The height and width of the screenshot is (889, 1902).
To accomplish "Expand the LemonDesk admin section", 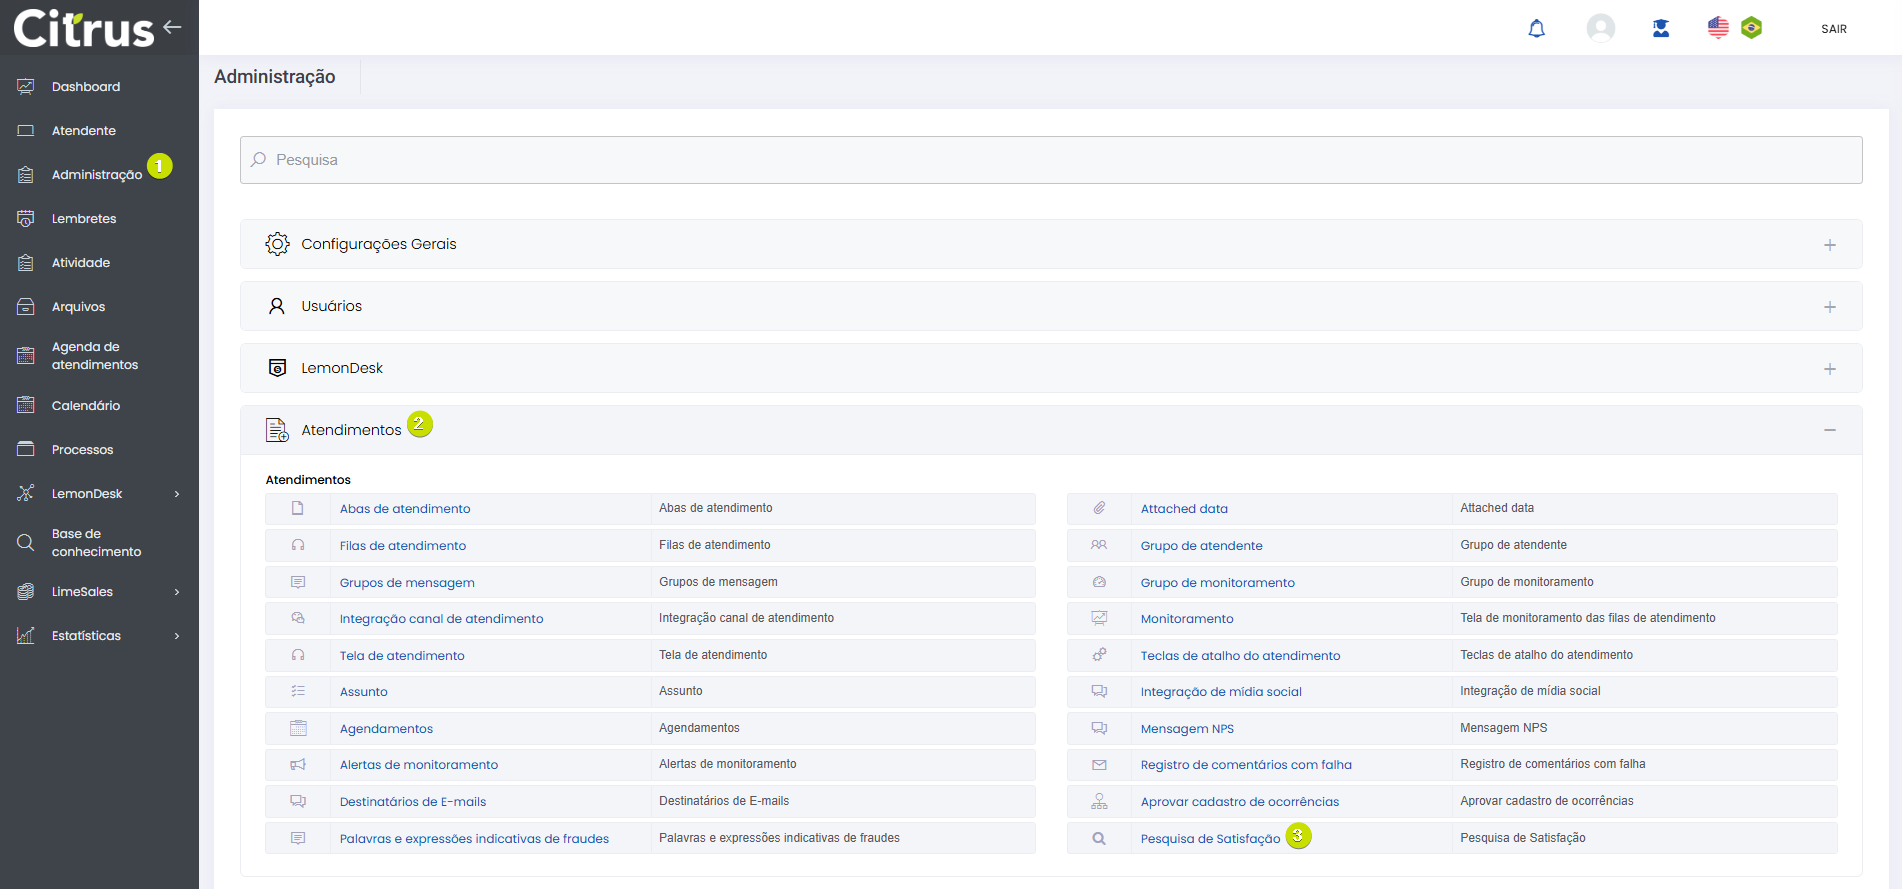I will click(x=1829, y=369).
